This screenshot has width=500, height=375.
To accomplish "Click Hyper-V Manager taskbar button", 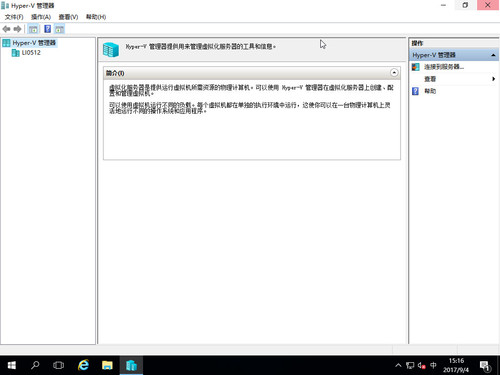I will click(131, 365).
